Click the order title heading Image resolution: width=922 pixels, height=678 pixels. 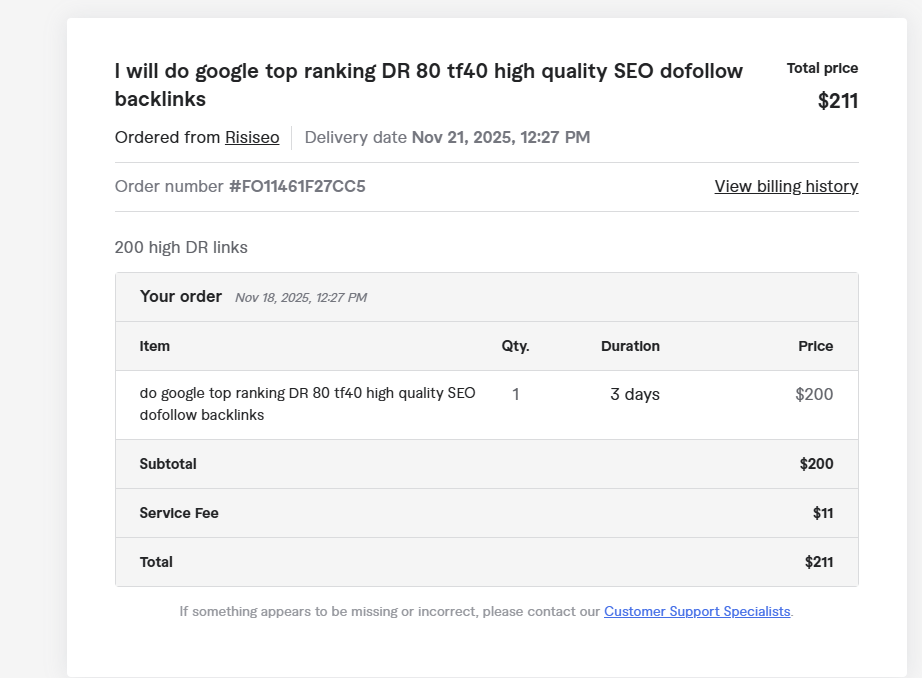tap(428, 85)
